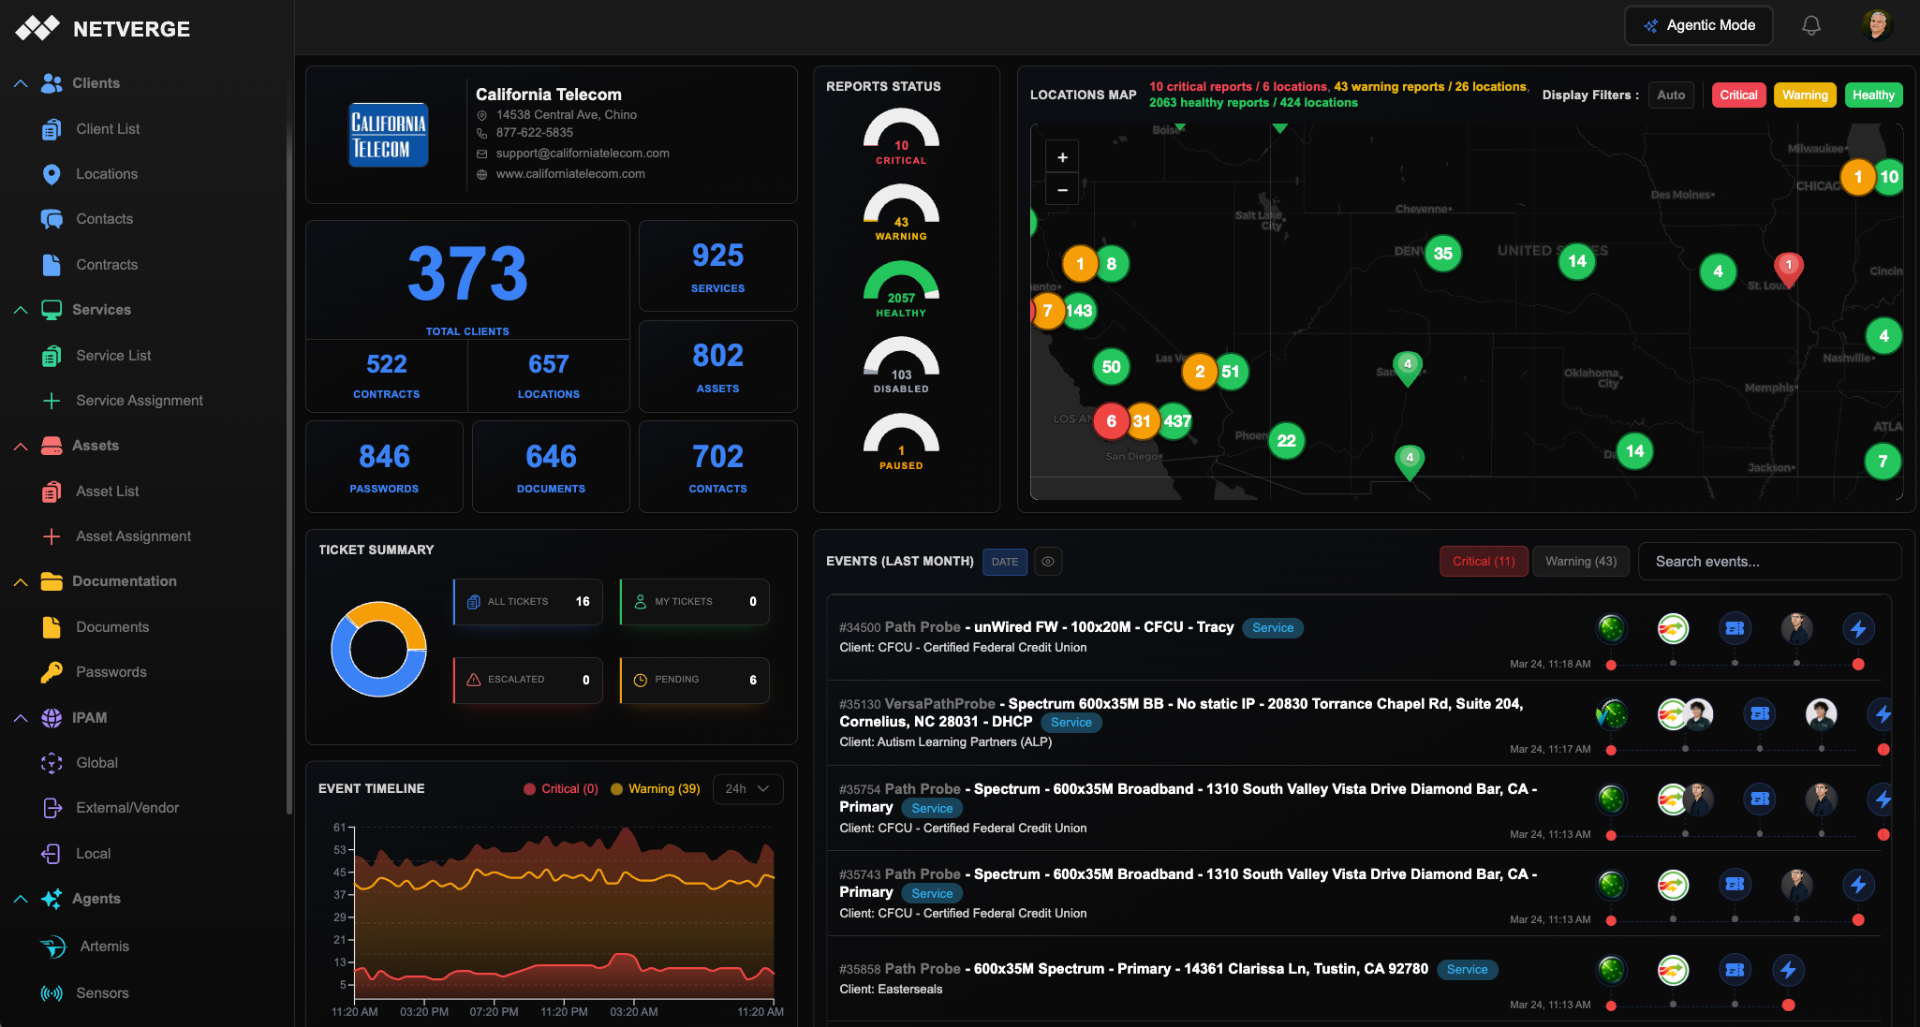Viewport: 1920px width, 1027px height.
Task: Toggle the eye icon beside Events DATE
Action: [x=1047, y=562]
